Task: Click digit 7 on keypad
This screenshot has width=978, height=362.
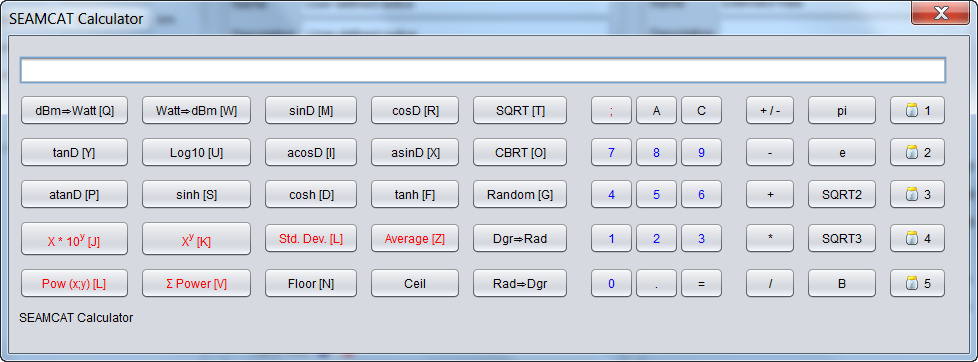Action: tap(611, 152)
